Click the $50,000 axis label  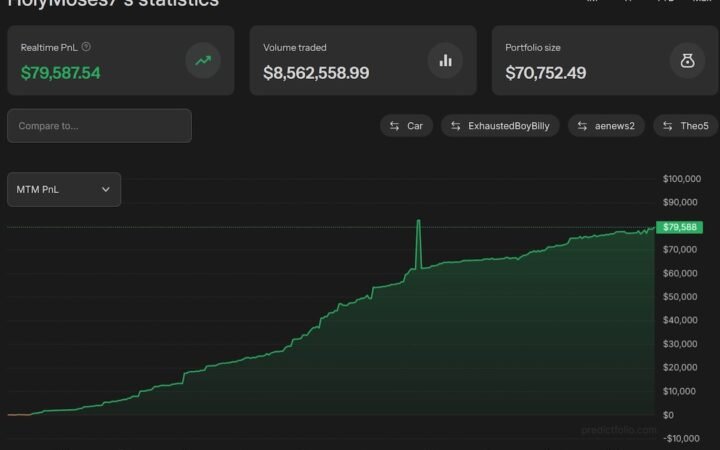point(680,297)
